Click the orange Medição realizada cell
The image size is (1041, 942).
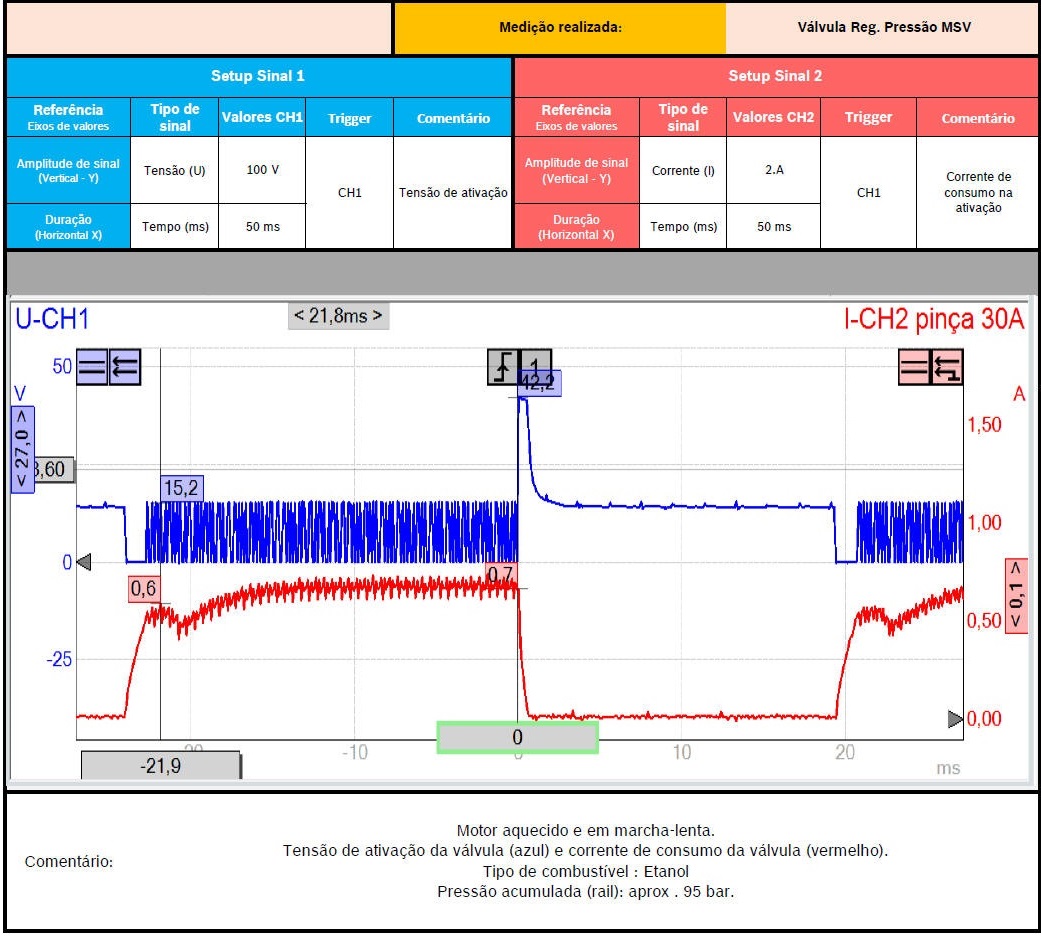(560, 28)
